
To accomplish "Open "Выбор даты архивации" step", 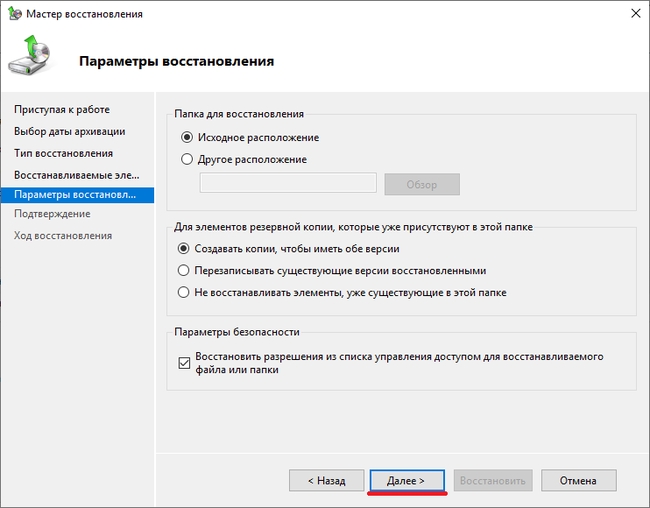I will click(x=70, y=131).
